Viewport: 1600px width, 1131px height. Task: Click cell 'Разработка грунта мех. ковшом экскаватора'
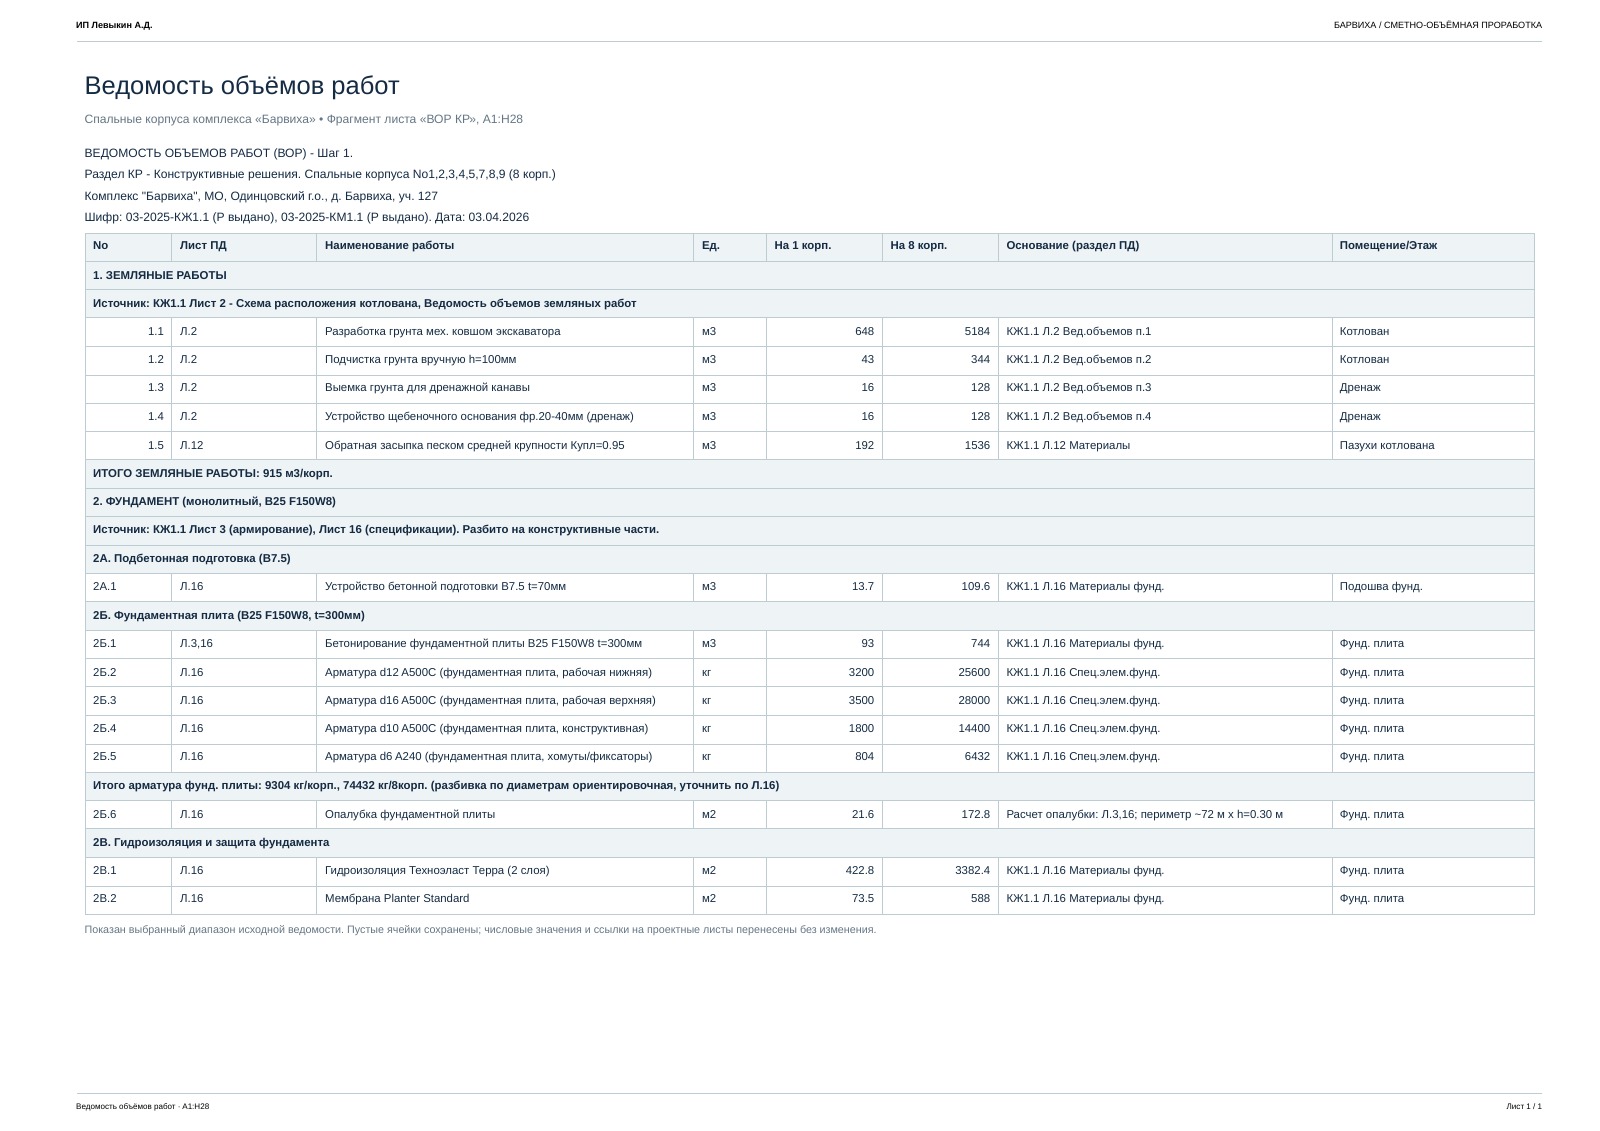505,332
